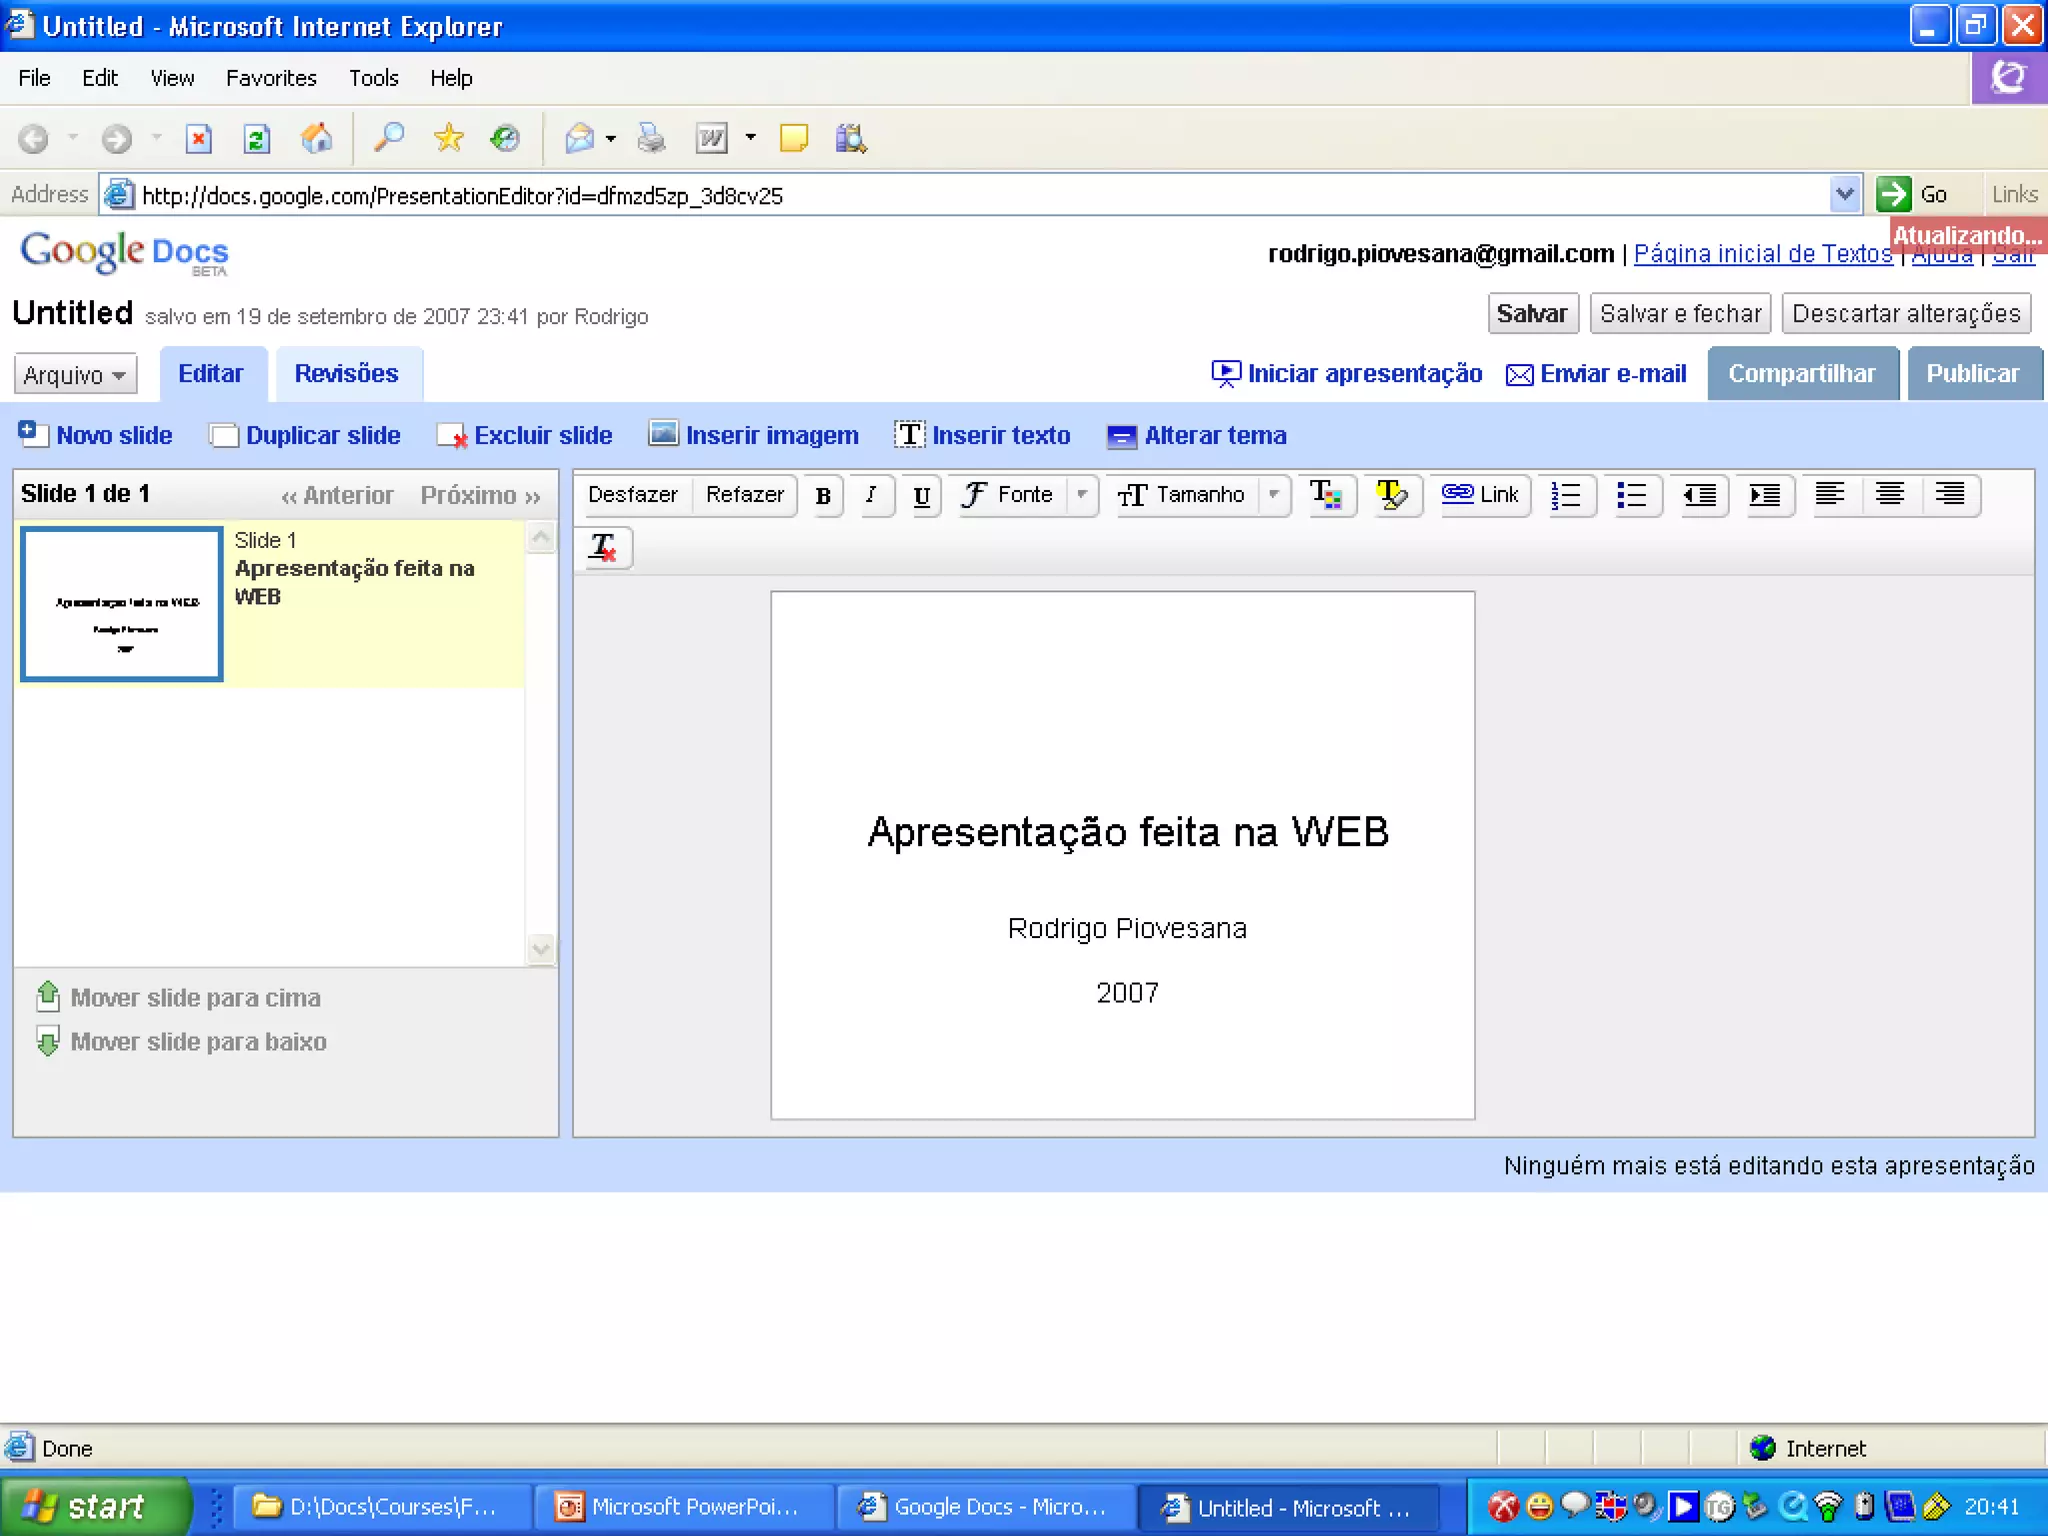Click the text color icon
Image resolution: width=2048 pixels, height=1536 pixels.
pos(1326,495)
